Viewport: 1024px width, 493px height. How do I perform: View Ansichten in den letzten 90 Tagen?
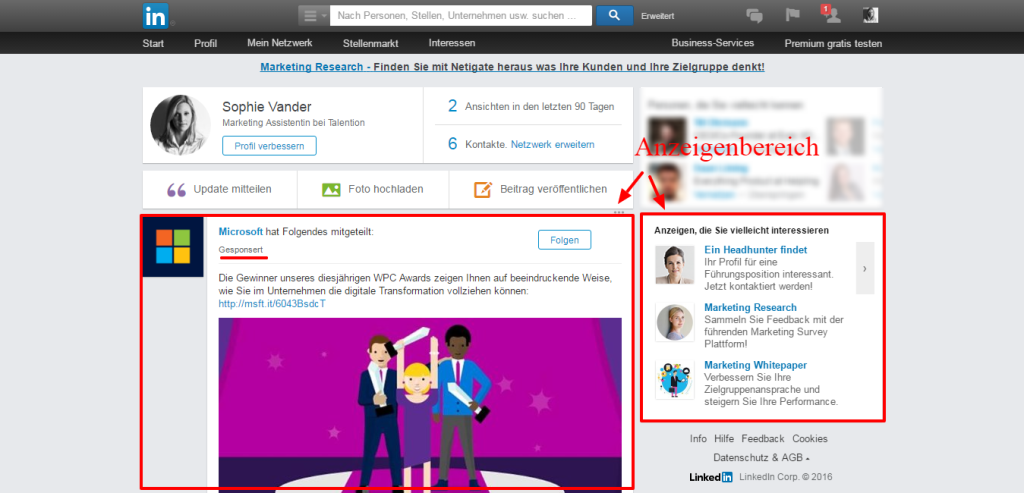[x=530, y=106]
